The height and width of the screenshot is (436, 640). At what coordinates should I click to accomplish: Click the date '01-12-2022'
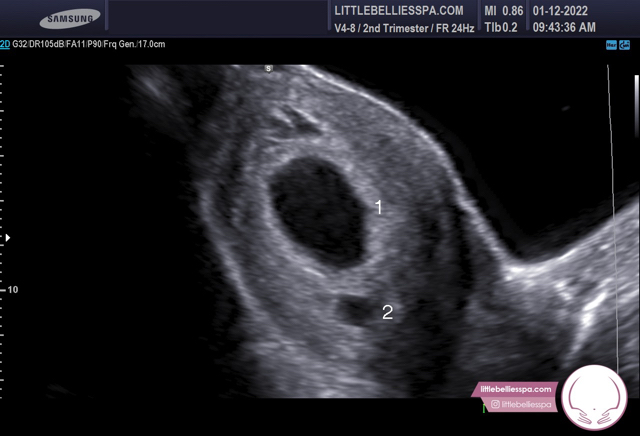pos(560,11)
